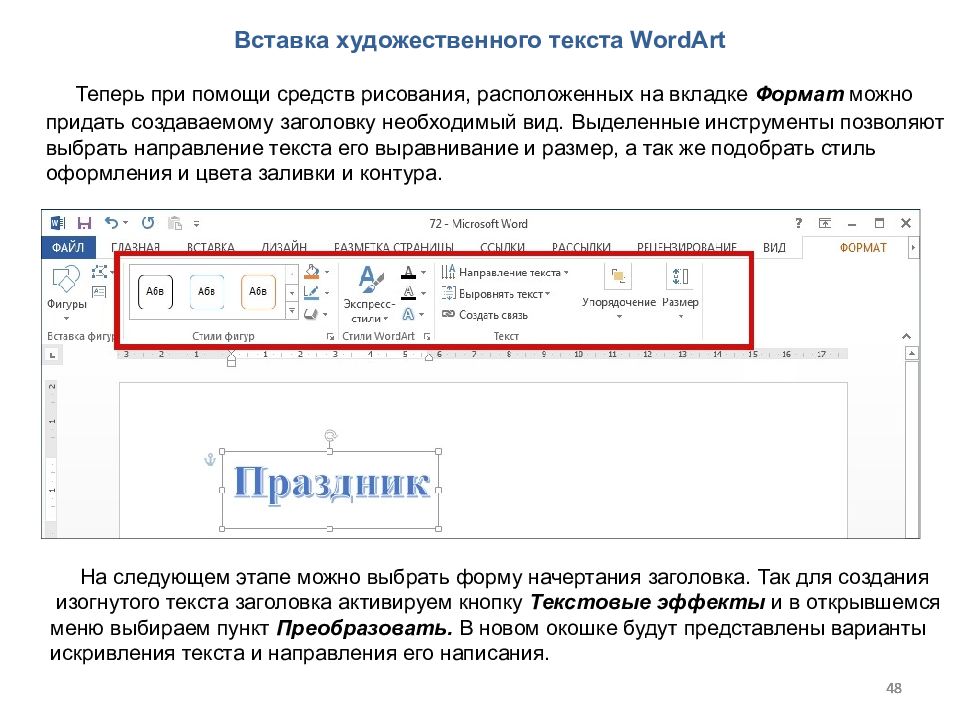The image size is (960, 720).
Task: Click the Word logo in the title bar
Action: click(58, 223)
